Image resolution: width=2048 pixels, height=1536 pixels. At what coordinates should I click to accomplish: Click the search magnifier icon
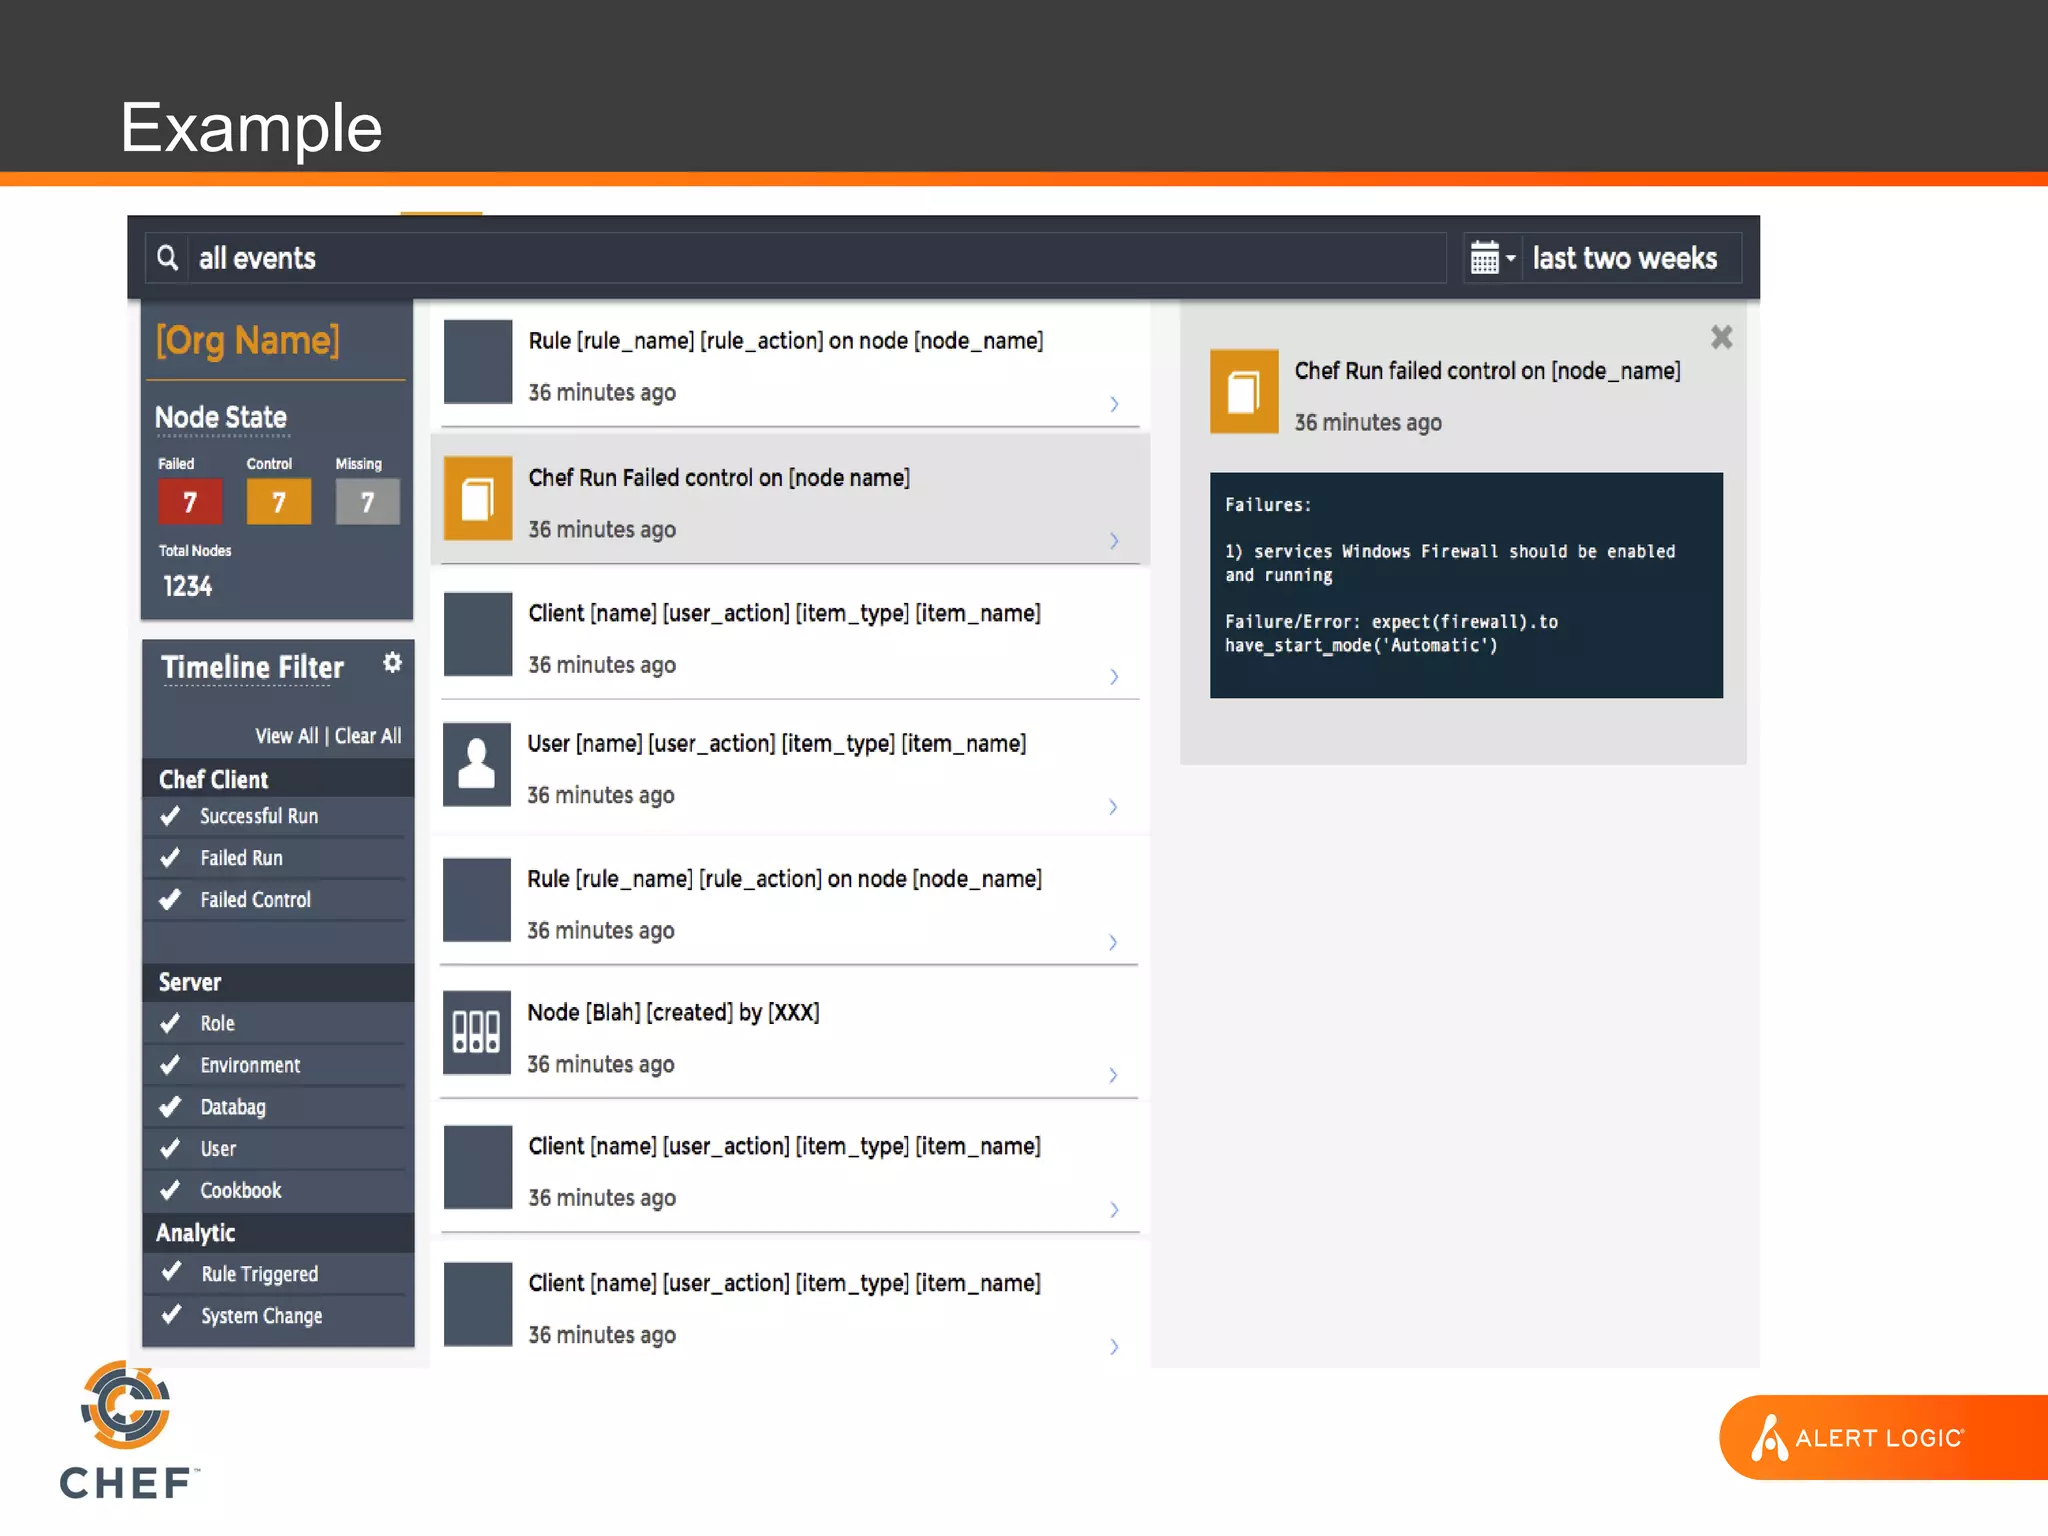pos(167,258)
